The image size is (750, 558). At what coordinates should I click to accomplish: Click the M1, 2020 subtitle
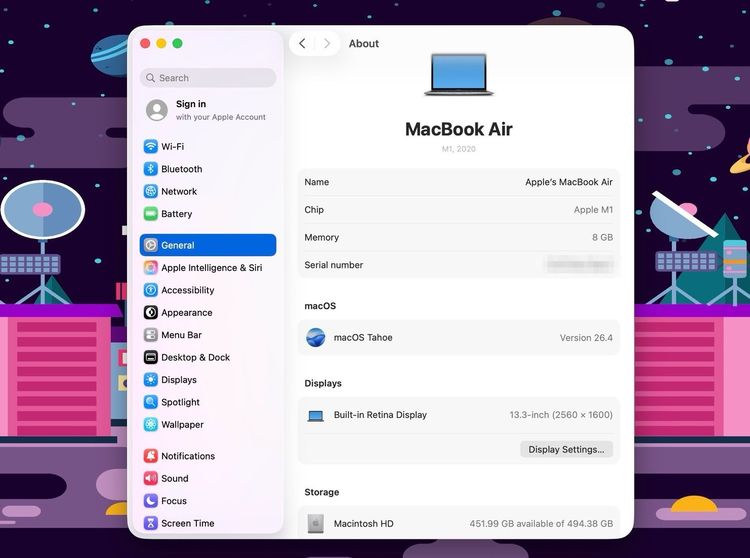(459, 149)
